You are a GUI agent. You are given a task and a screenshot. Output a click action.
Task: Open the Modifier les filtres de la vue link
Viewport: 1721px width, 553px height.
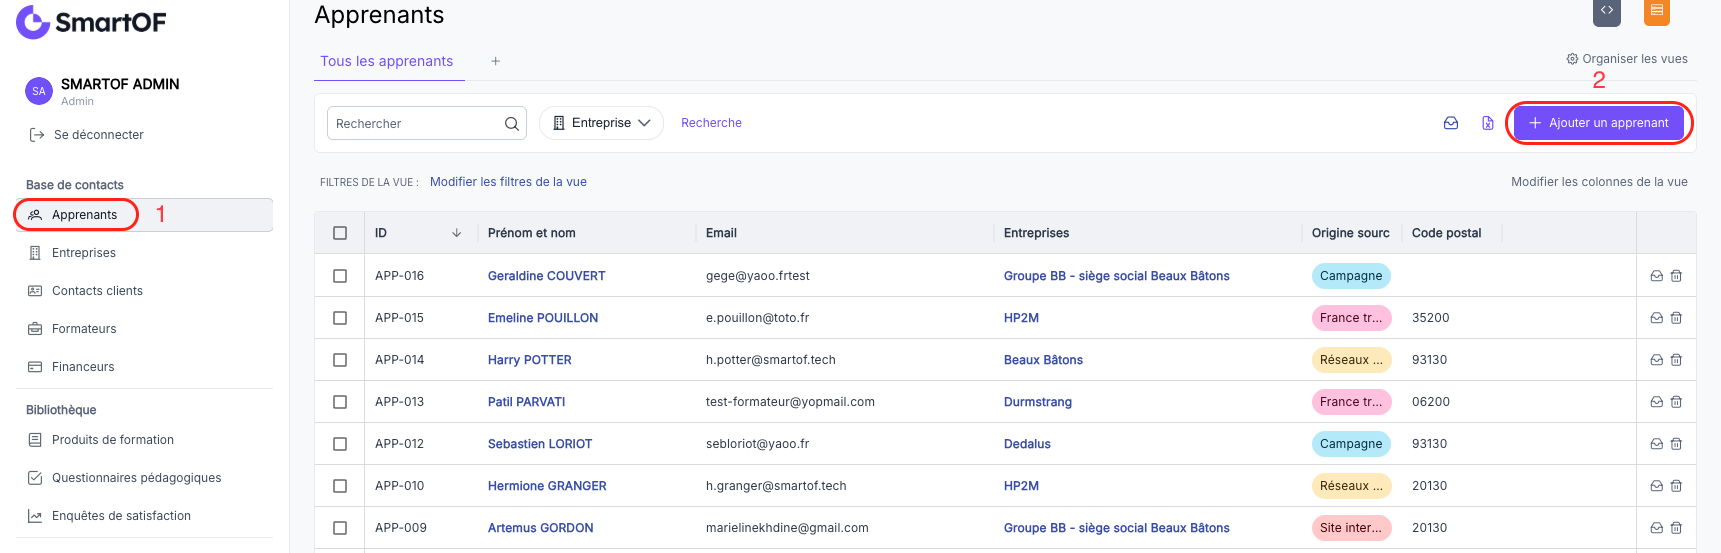tap(508, 182)
